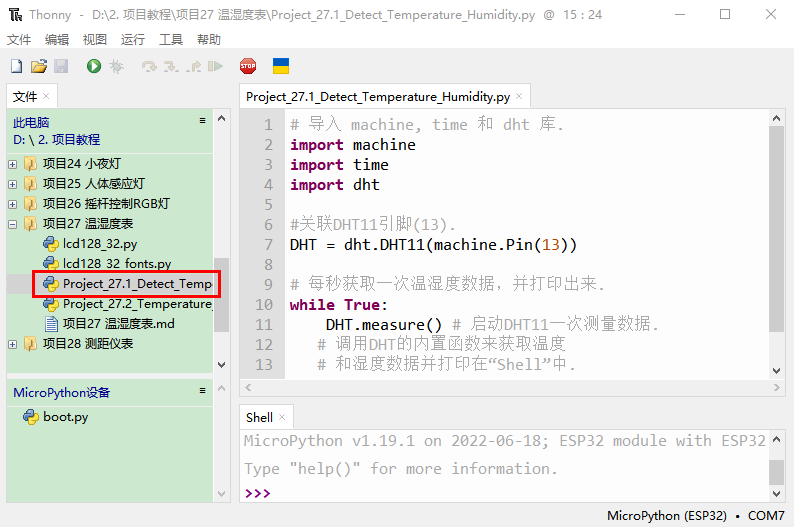794x527 pixels.
Task: Click the Step over debug icon
Action: click(x=149, y=66)
